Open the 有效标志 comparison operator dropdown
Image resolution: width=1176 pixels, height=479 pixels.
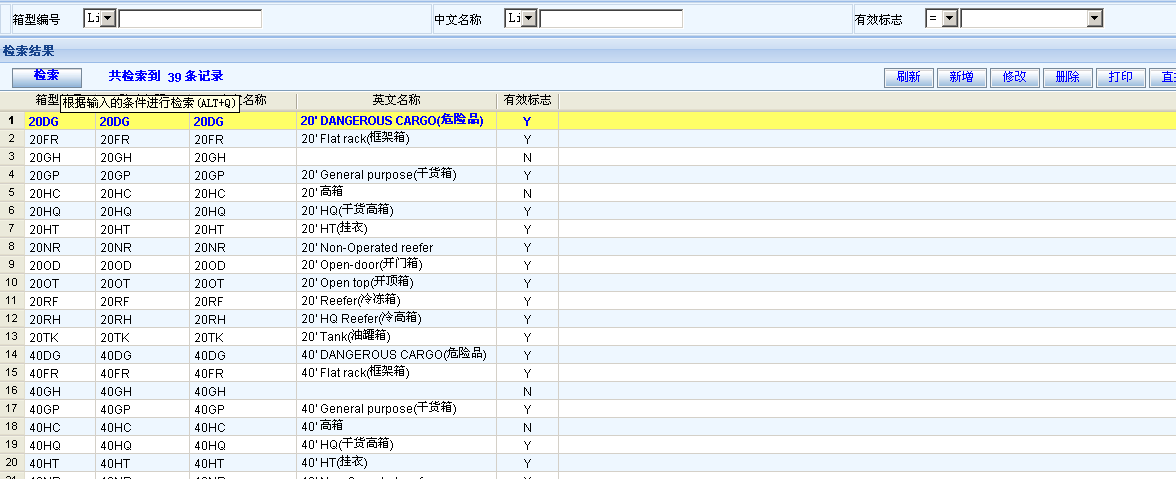click(949, 19)
